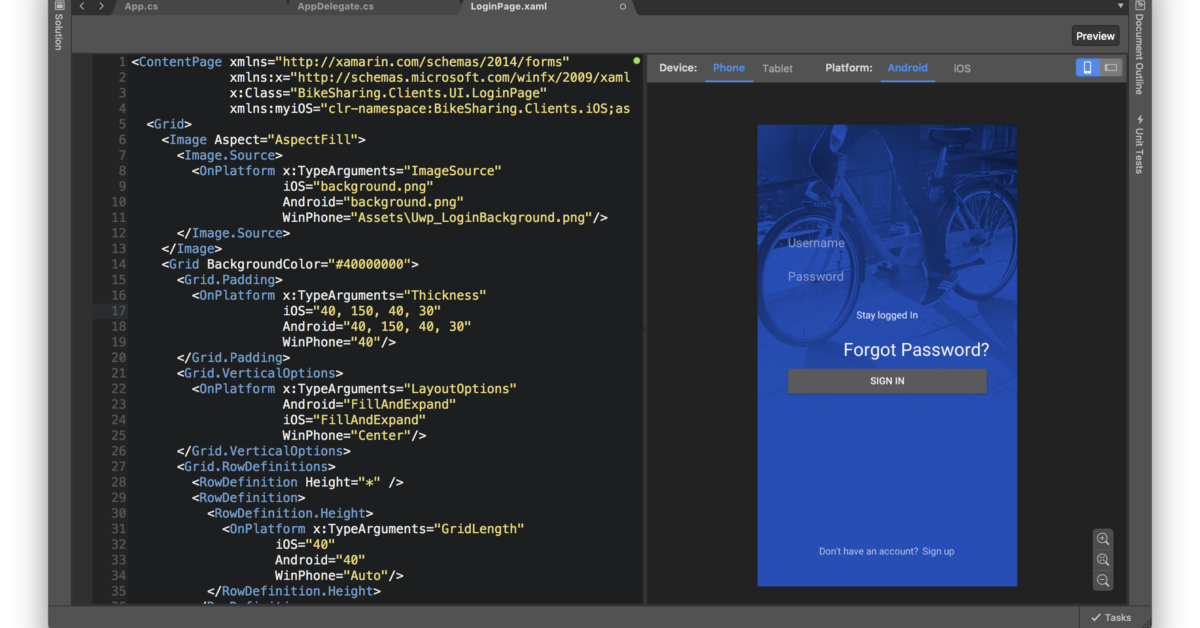
Task: Click the green code analysis status dot
Action: click(637, 60)
